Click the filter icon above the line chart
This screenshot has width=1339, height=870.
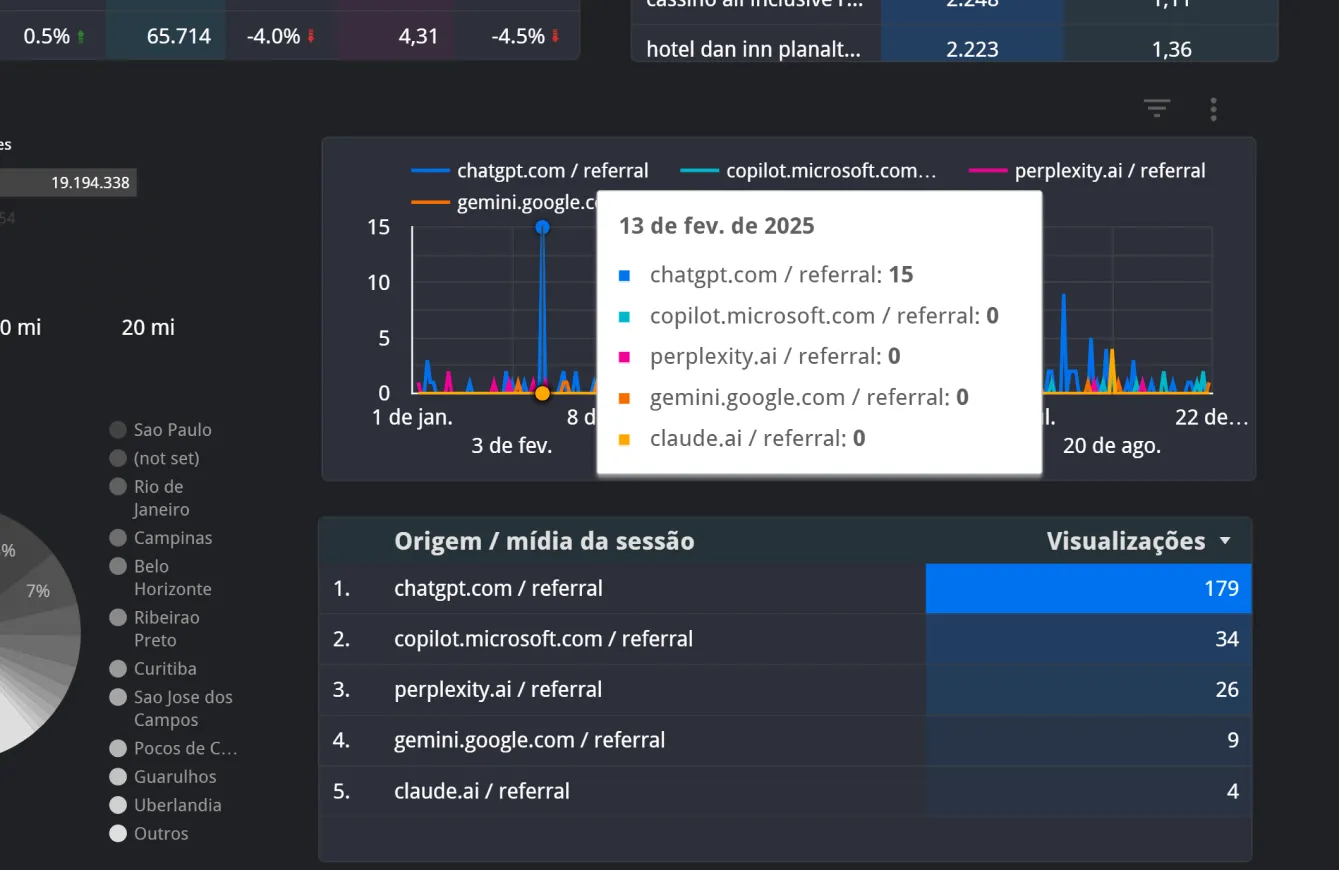coord(1157,109)
